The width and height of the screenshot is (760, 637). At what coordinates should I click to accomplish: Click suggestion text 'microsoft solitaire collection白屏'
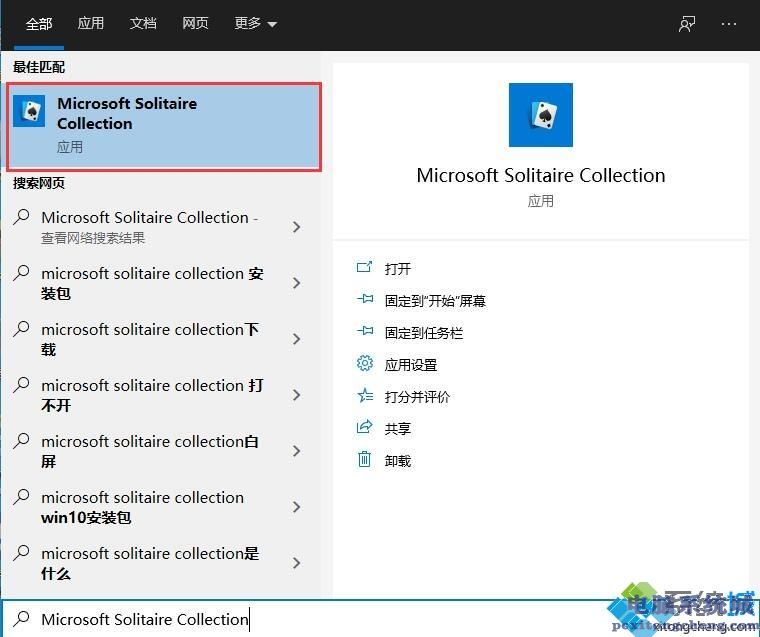tap(150, 451)
